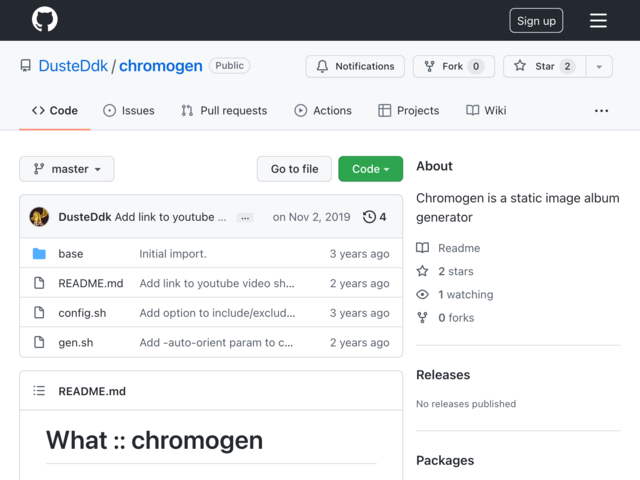Viewport: 640px width, 480px height.
Task: Click the fork icon beside '0 forks'
Action: 422,318
